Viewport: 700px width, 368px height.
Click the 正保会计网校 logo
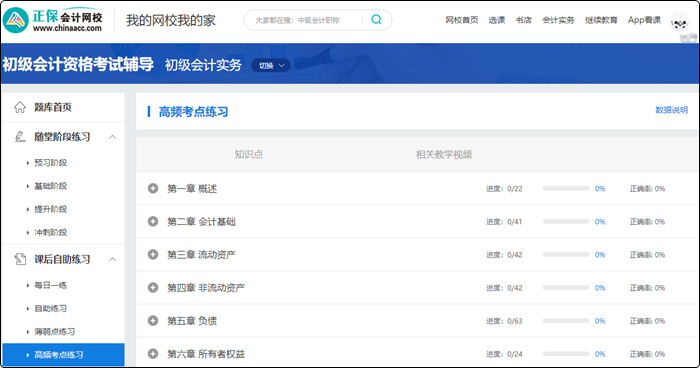[53, 20]
